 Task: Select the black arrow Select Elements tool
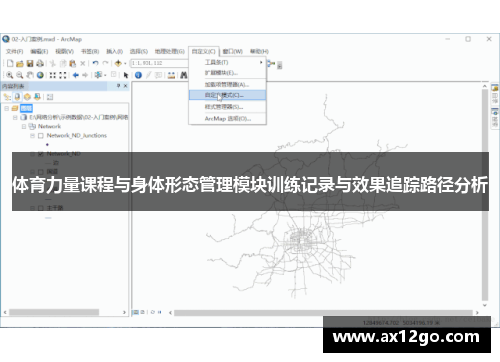pyautogui.click(x=126, y=75)
